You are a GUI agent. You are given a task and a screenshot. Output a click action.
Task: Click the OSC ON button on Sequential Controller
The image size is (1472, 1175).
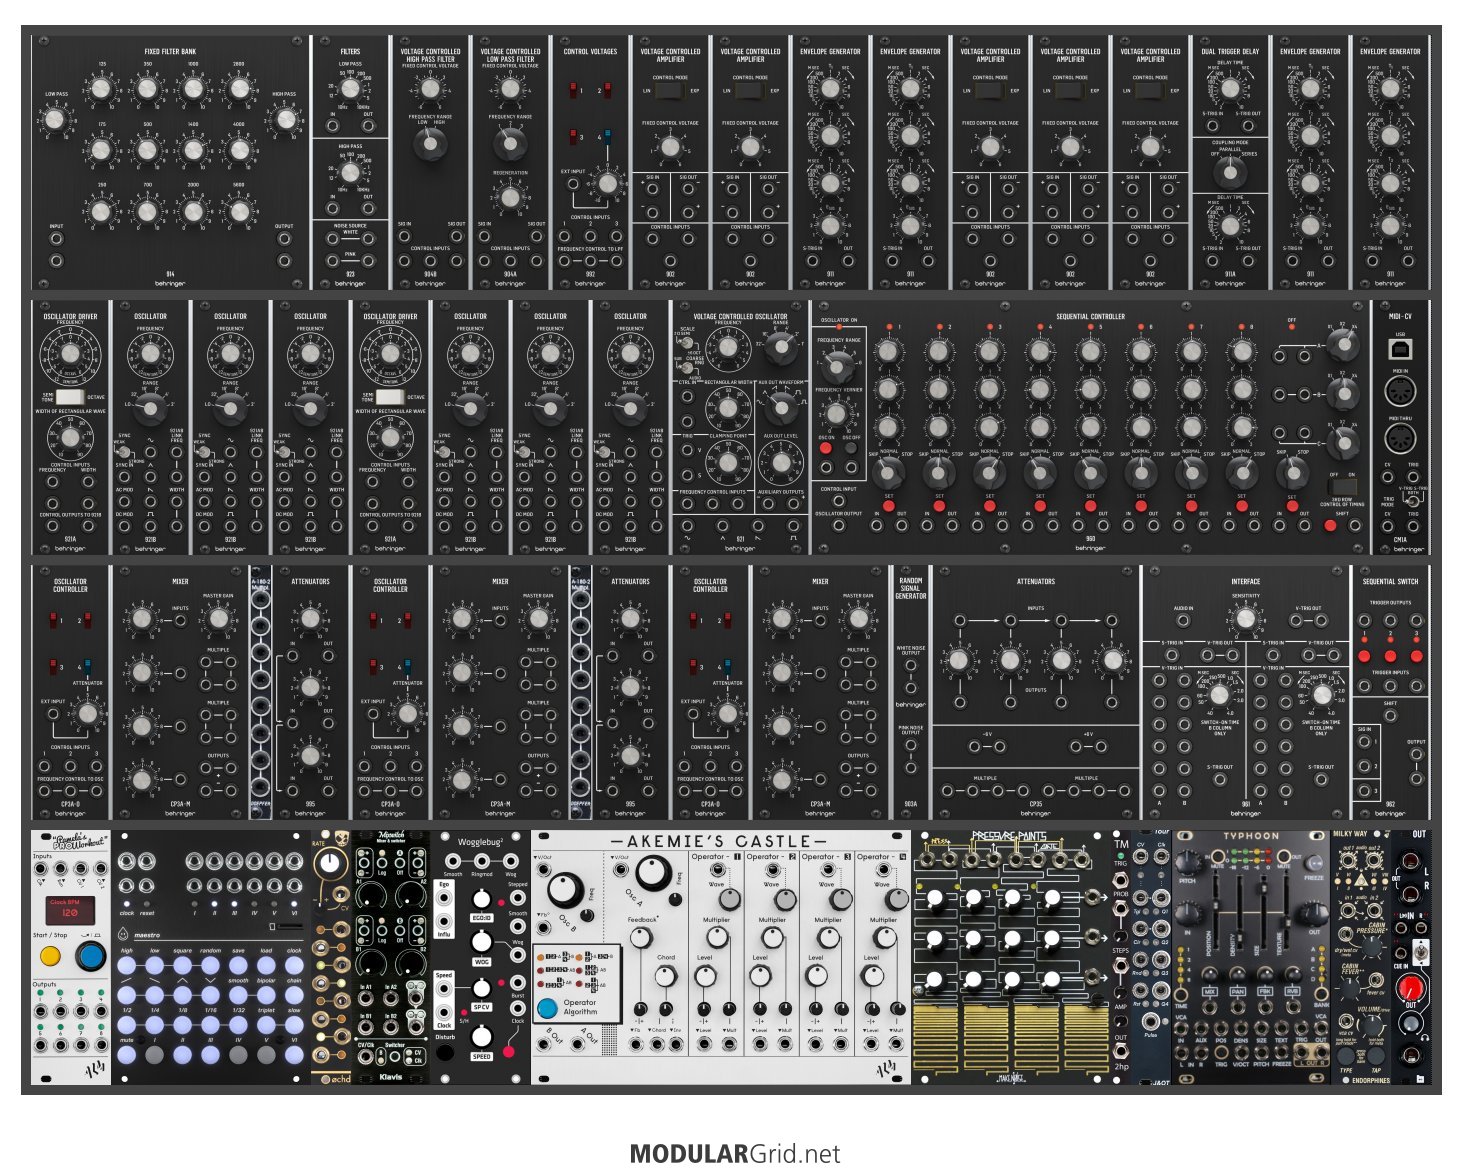(826, 448)
